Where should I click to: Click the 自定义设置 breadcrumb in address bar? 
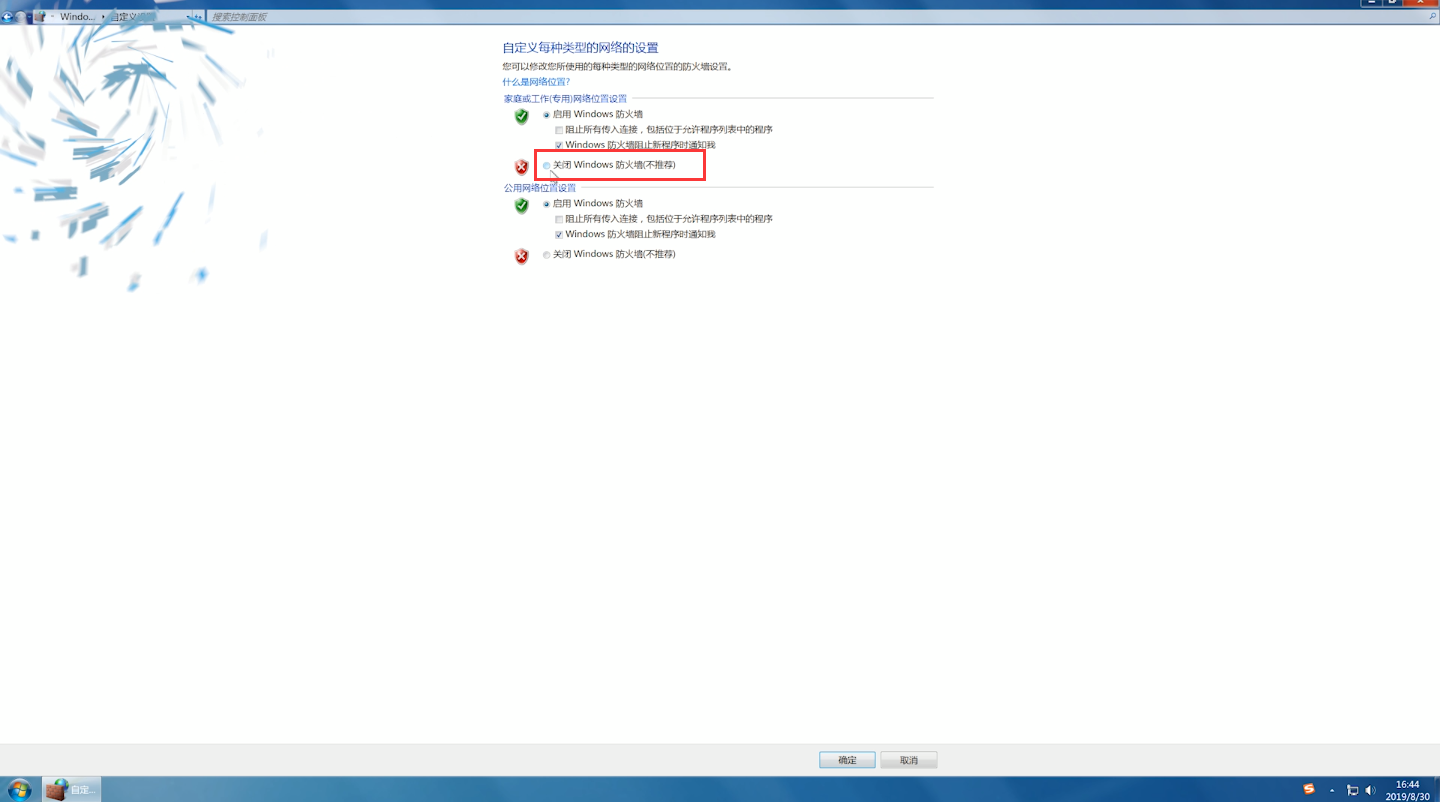(x=133, y=17)
